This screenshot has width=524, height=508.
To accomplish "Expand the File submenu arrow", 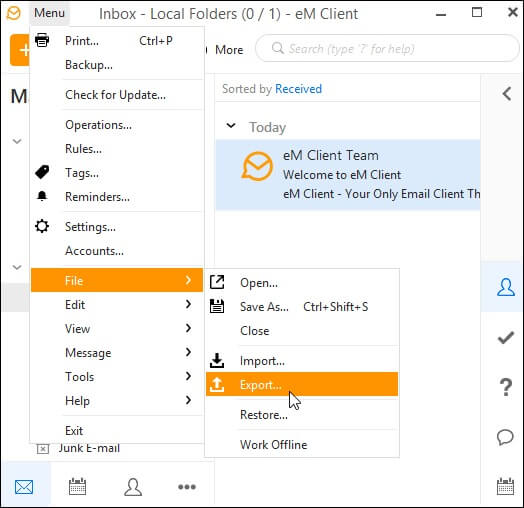I will [x=188, y=280].
